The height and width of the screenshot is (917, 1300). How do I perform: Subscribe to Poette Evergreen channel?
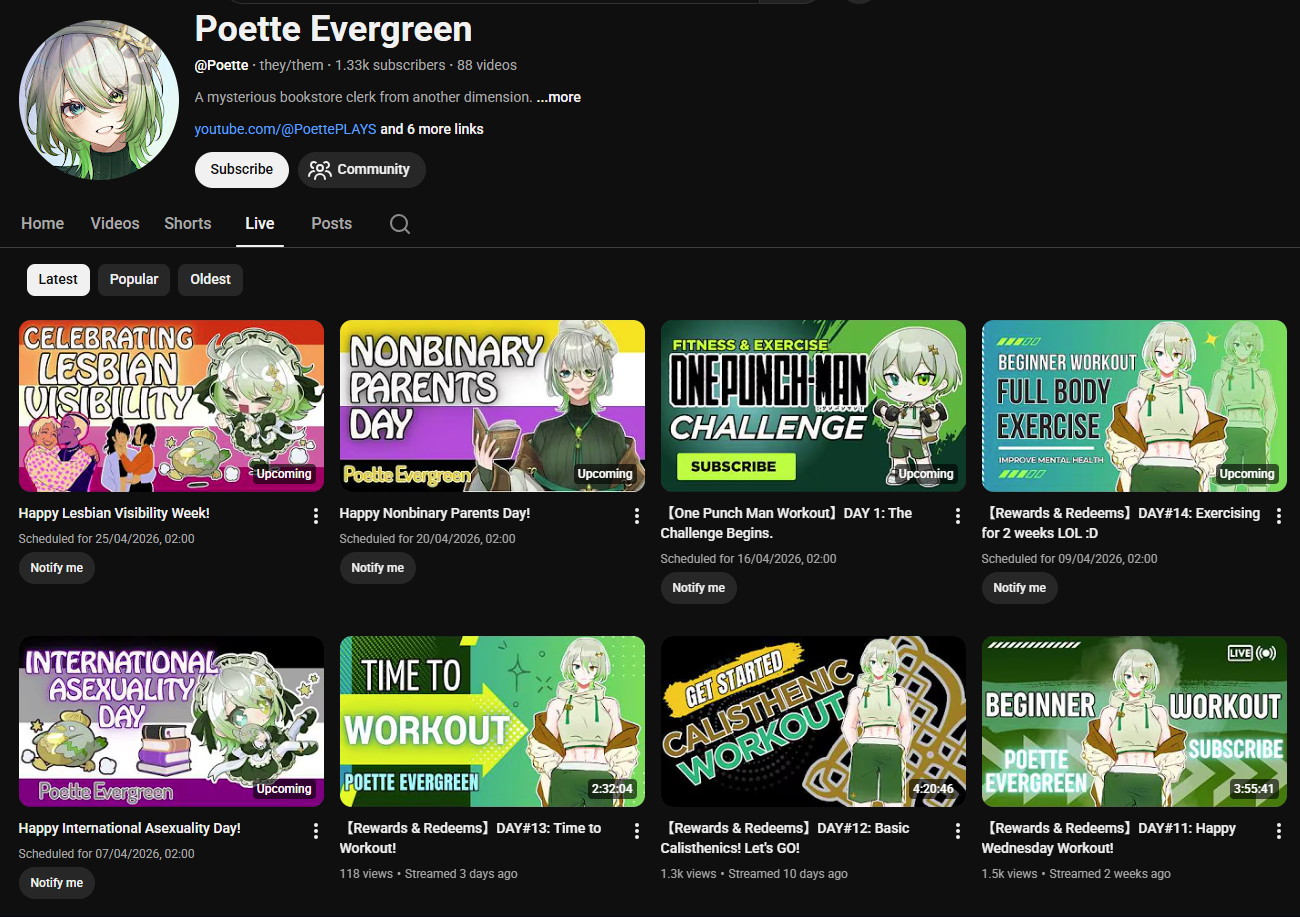(x=242, y=170)
